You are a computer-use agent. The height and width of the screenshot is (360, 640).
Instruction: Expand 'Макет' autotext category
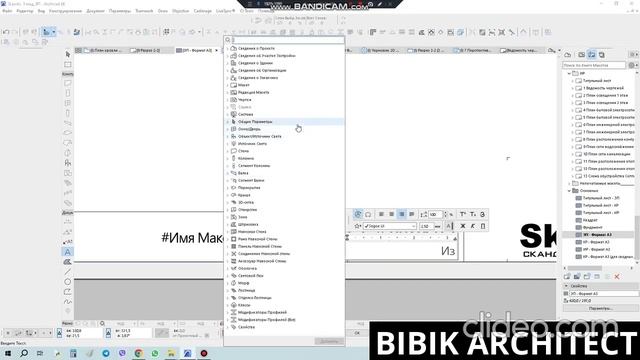click(x=227, y=85)
